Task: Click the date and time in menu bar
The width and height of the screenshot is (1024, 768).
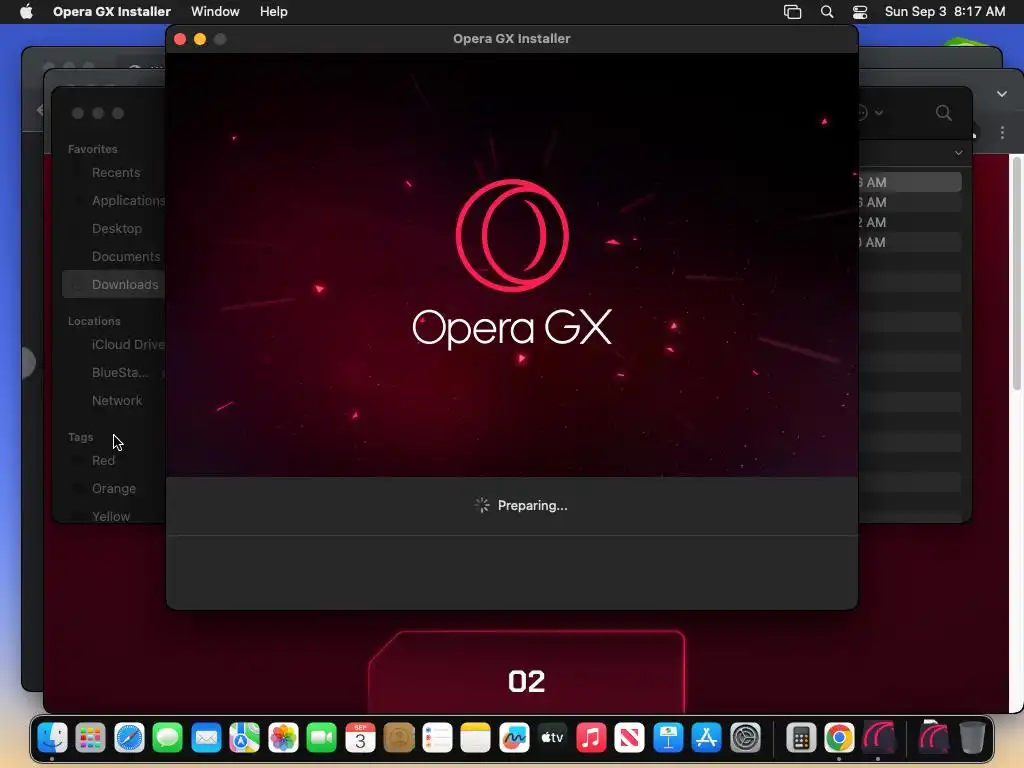Action: point(944,12)
